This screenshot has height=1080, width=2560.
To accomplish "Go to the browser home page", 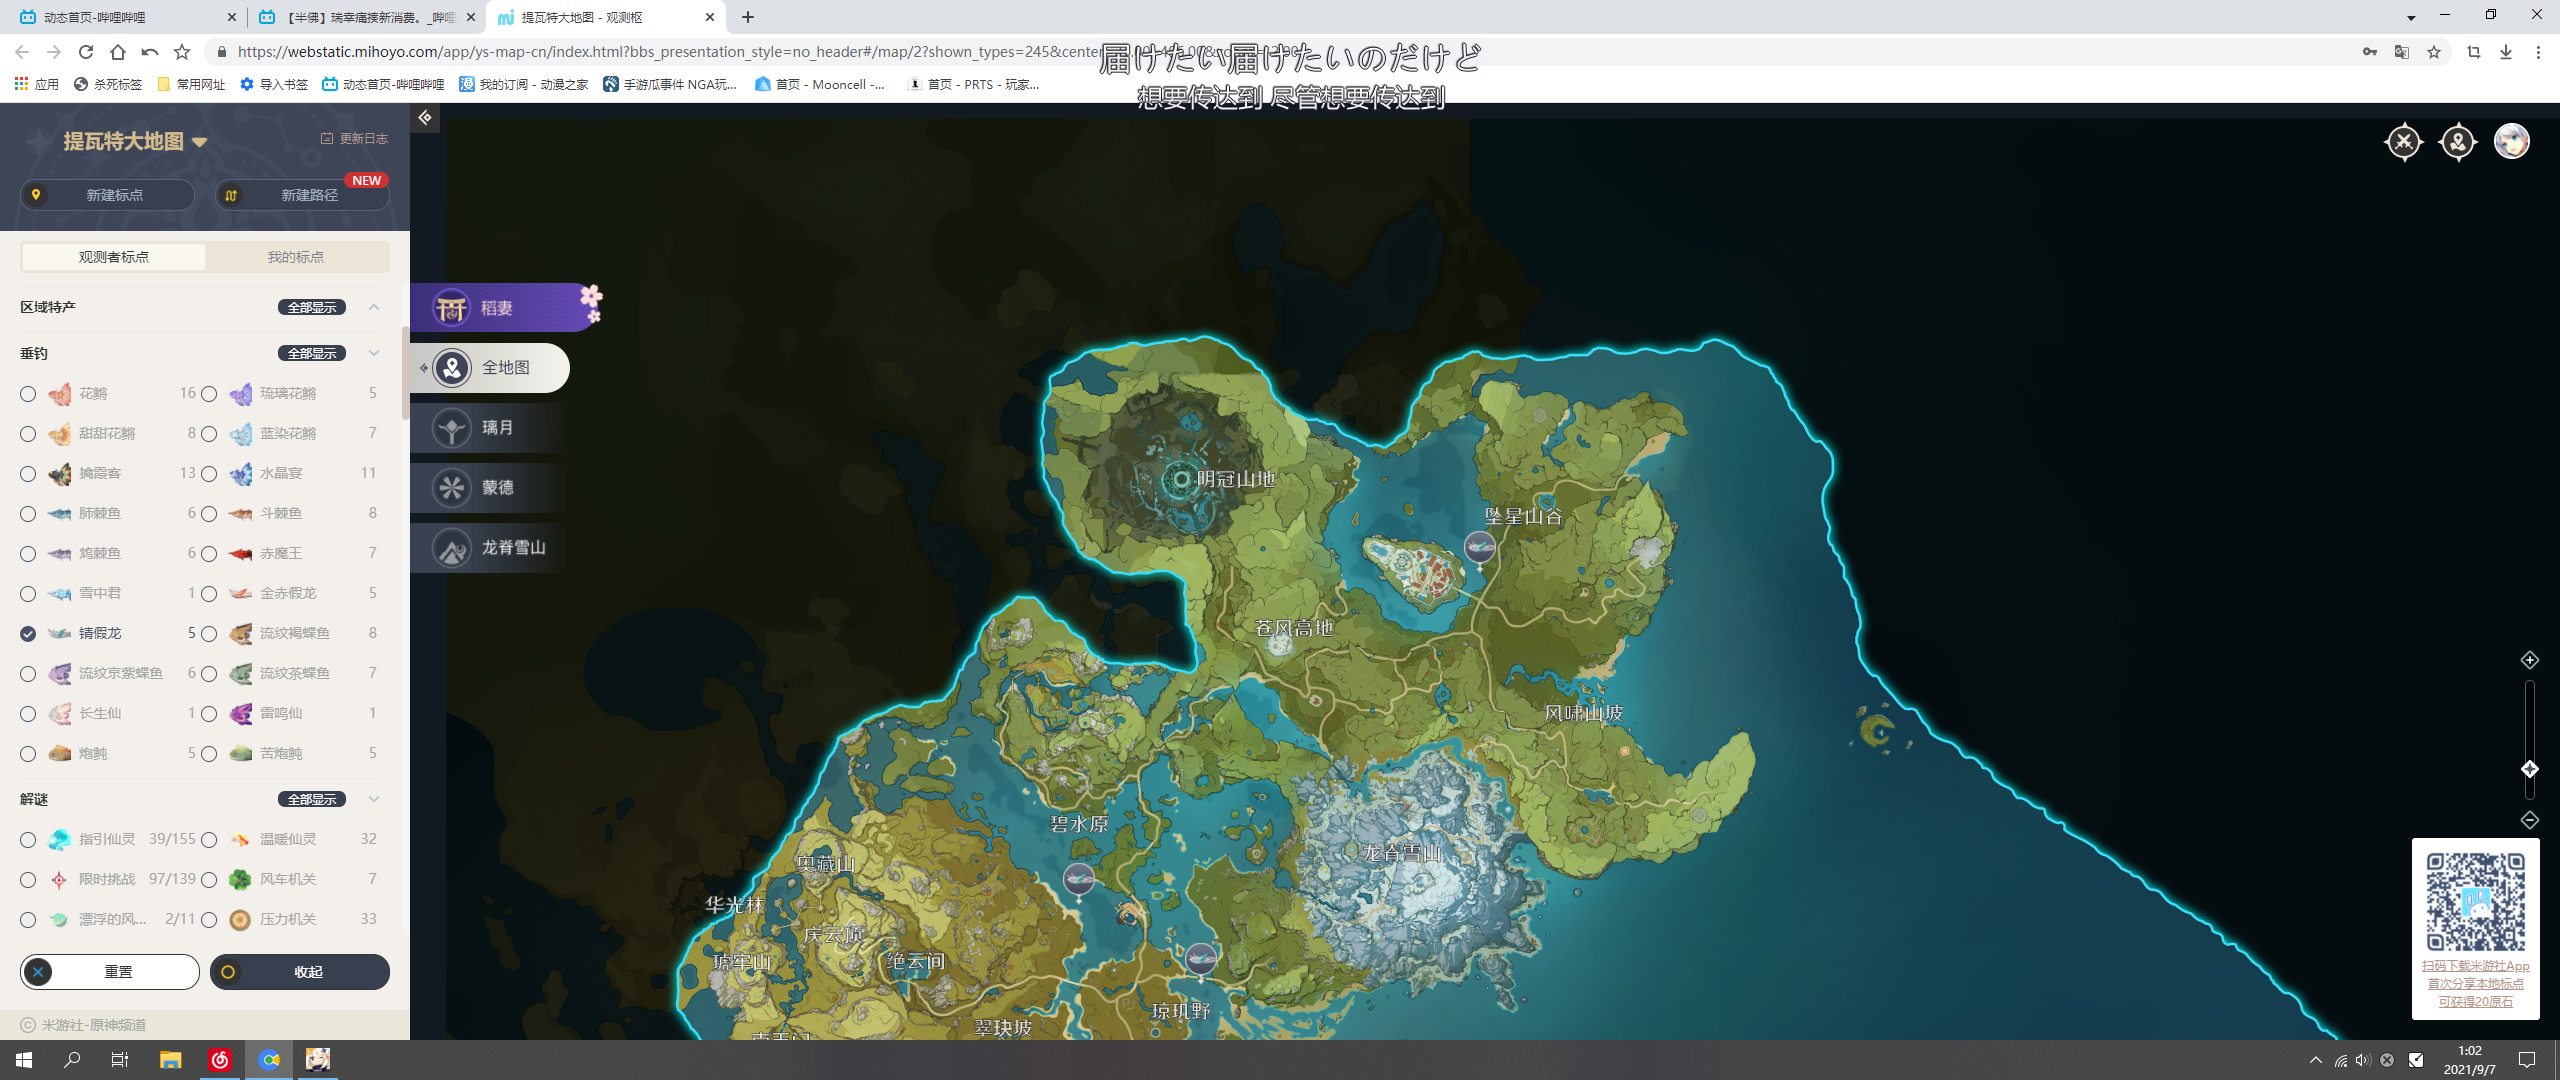I will click(118, 52).
